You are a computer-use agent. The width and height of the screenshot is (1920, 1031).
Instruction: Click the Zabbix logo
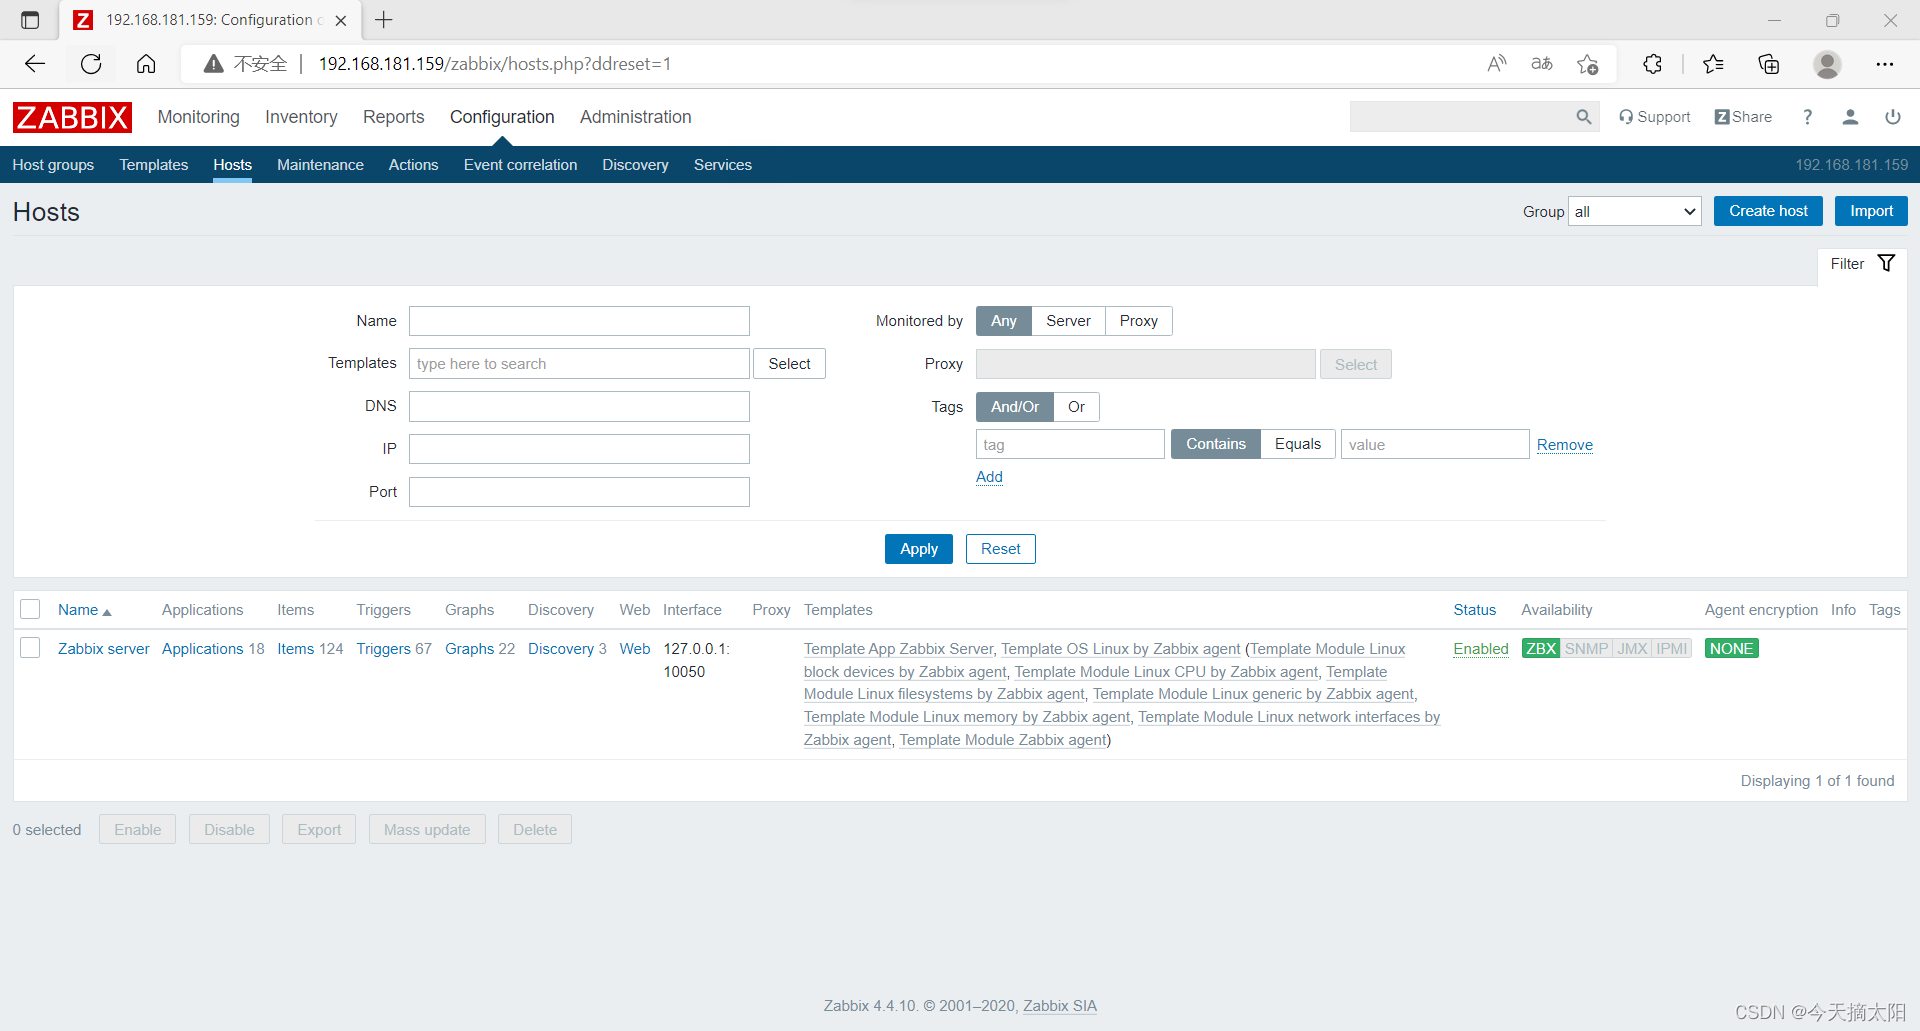[x=72, y=117]
